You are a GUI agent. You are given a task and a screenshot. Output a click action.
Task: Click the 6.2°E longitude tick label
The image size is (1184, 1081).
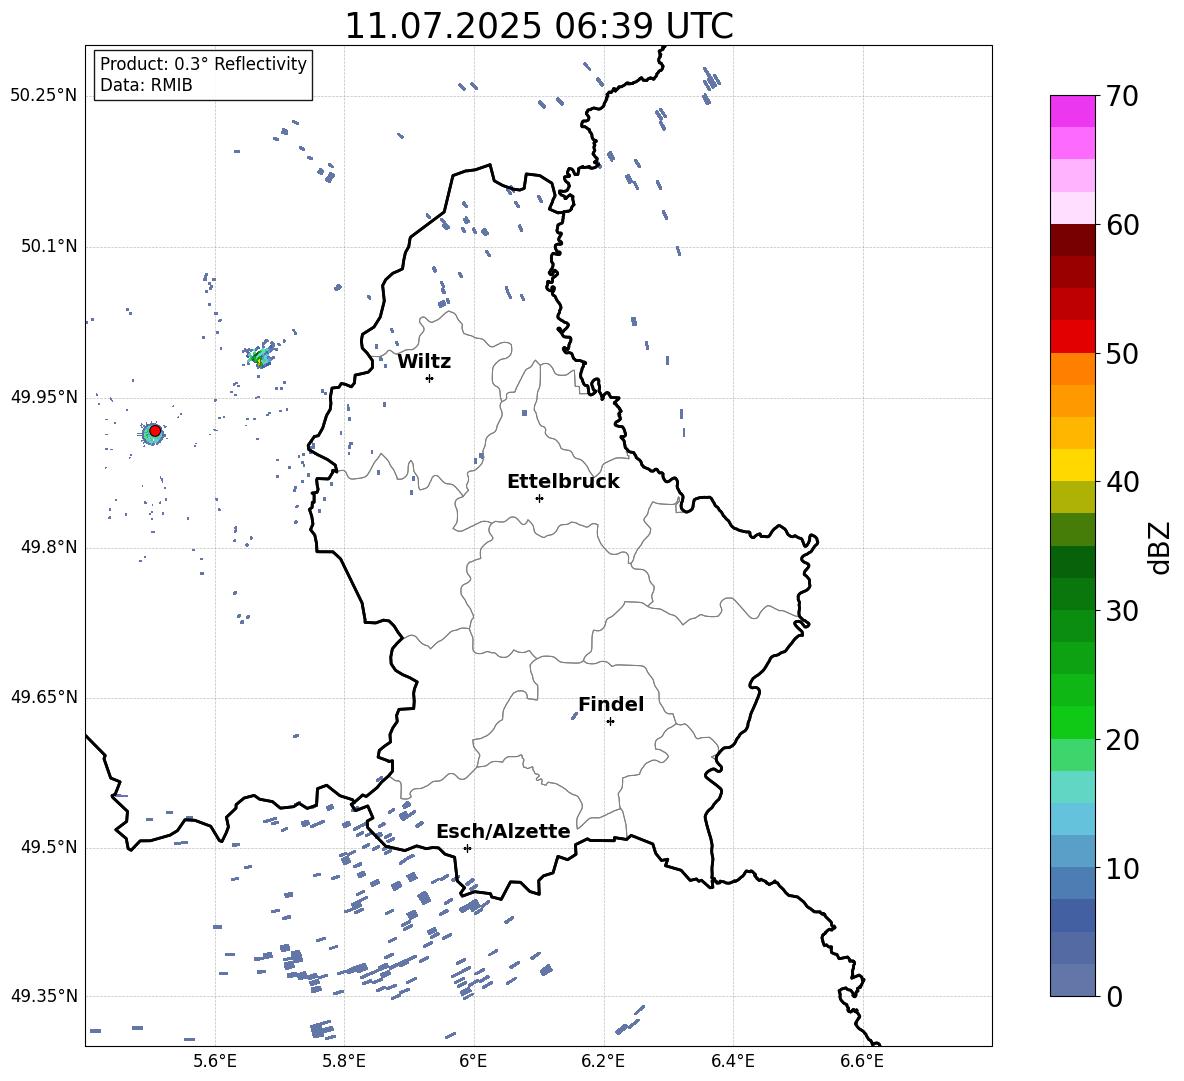coord(603,1061)
